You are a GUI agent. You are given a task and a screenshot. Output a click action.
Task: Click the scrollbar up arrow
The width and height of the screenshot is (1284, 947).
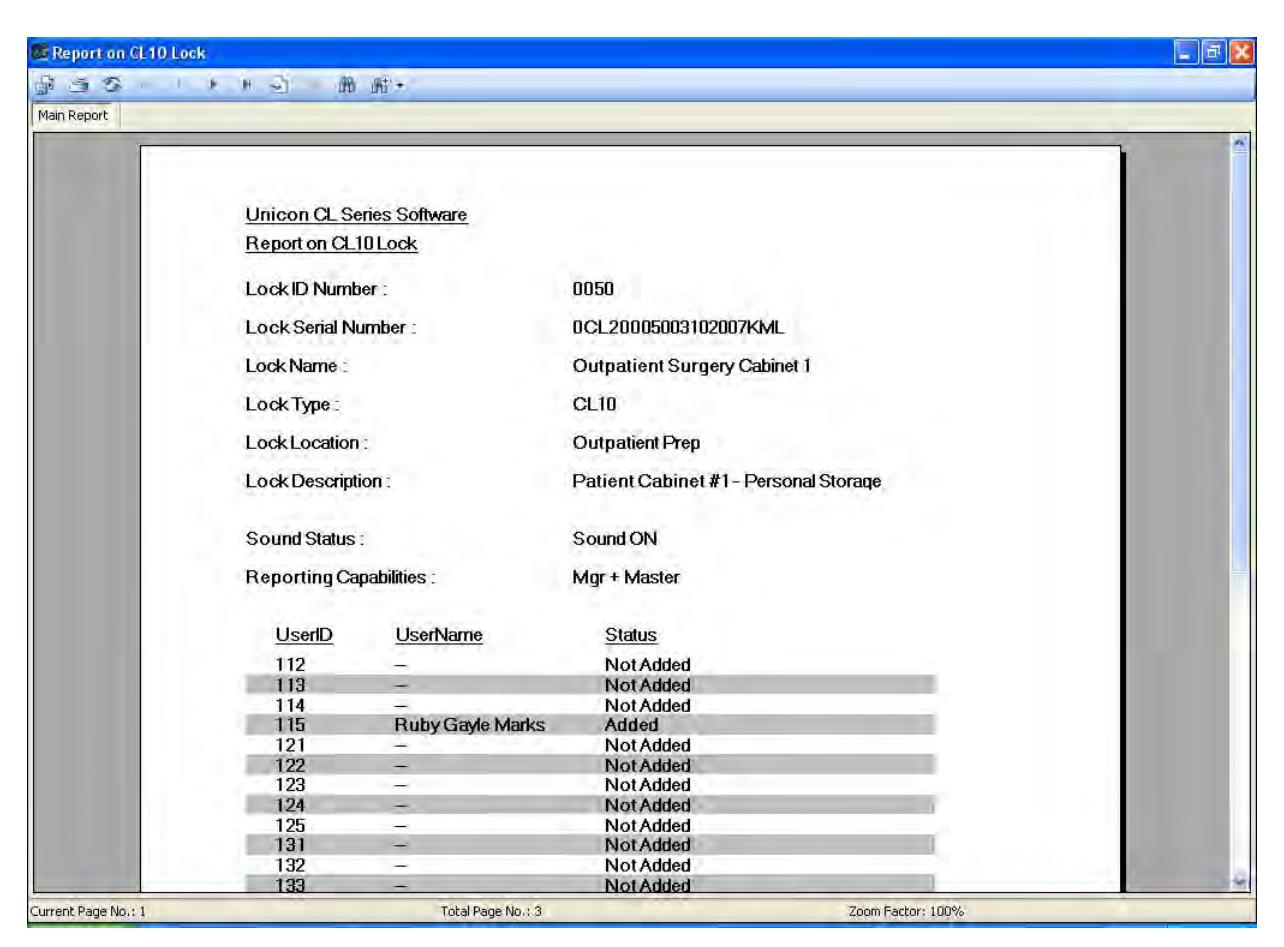(1240, 143)
